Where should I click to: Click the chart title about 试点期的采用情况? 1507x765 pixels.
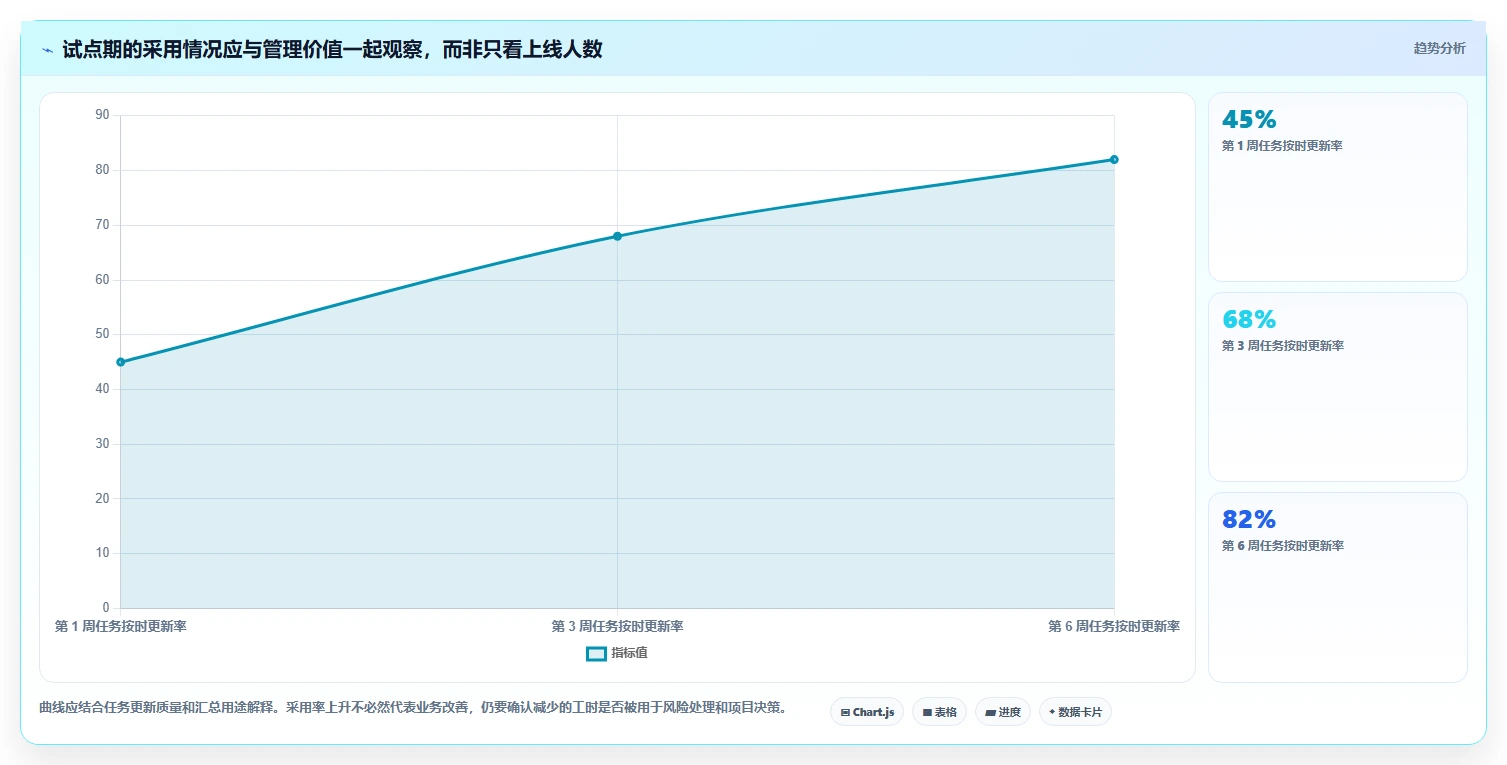tap(332, 49)
